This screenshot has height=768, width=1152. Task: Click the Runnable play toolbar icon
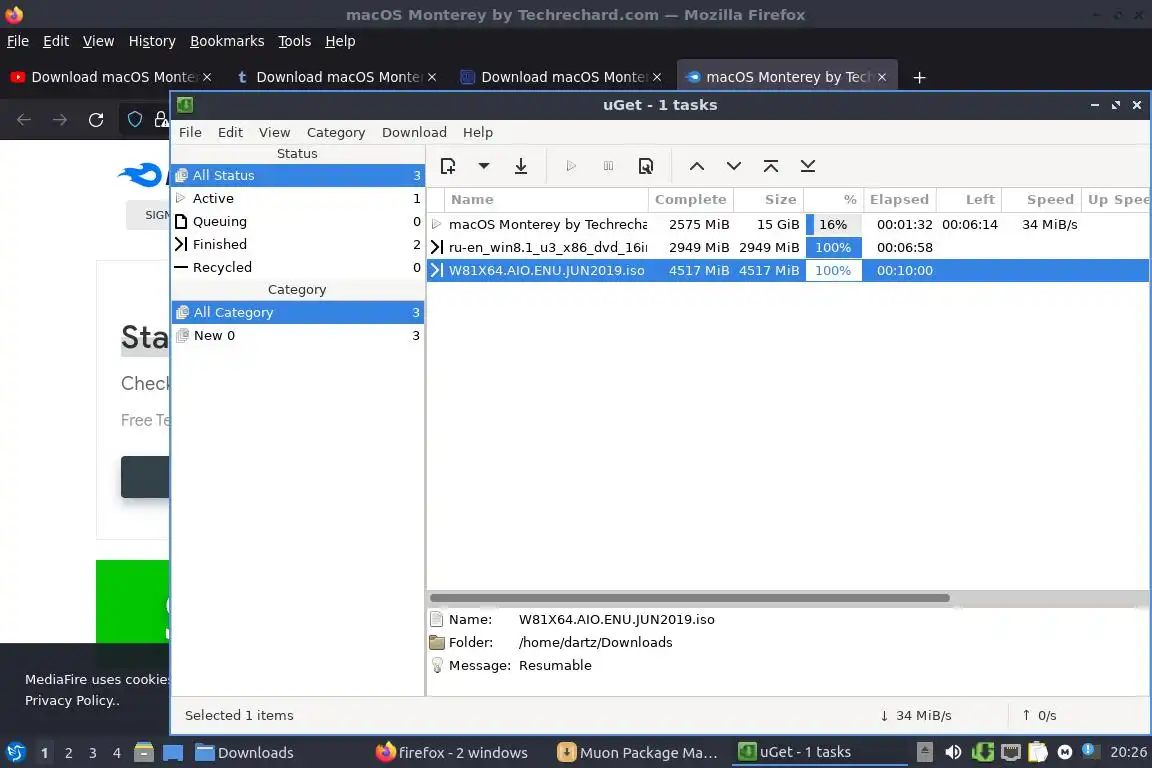(571, 166)
